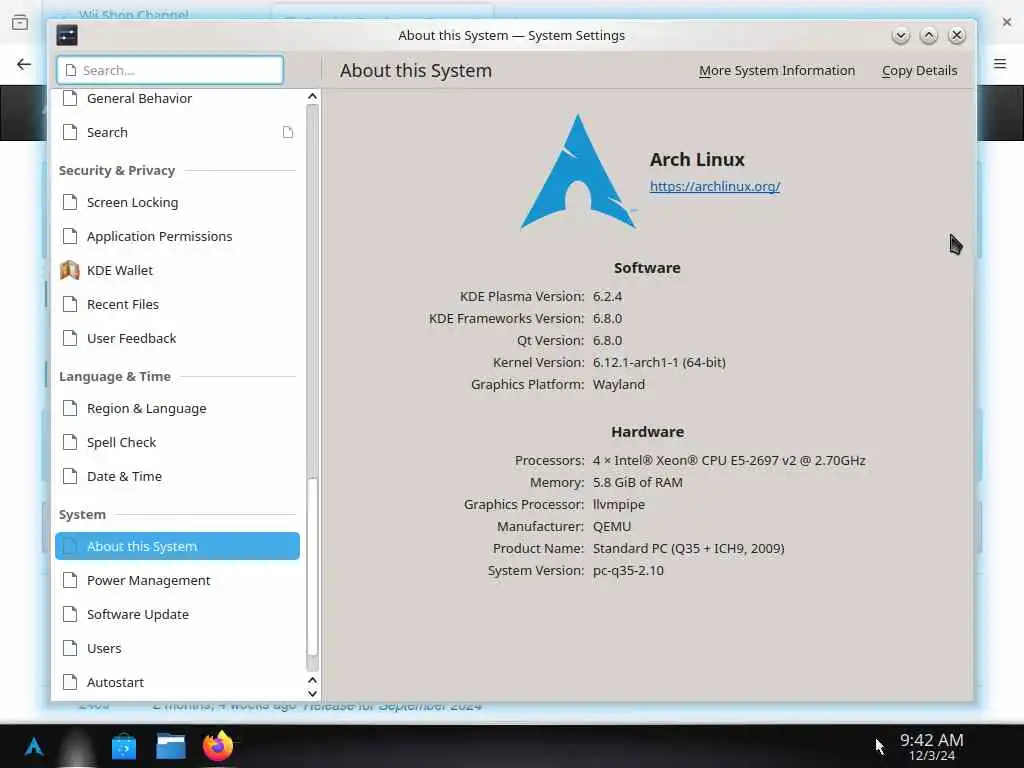This screenshot has width=1024, height=768.
Task: Click the Language & Time section header
Action: (x=114, y=377)
